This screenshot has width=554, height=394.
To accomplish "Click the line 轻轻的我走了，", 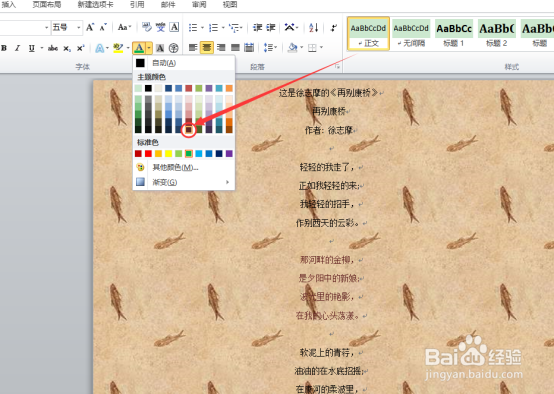I will click(x=327, y=167).
